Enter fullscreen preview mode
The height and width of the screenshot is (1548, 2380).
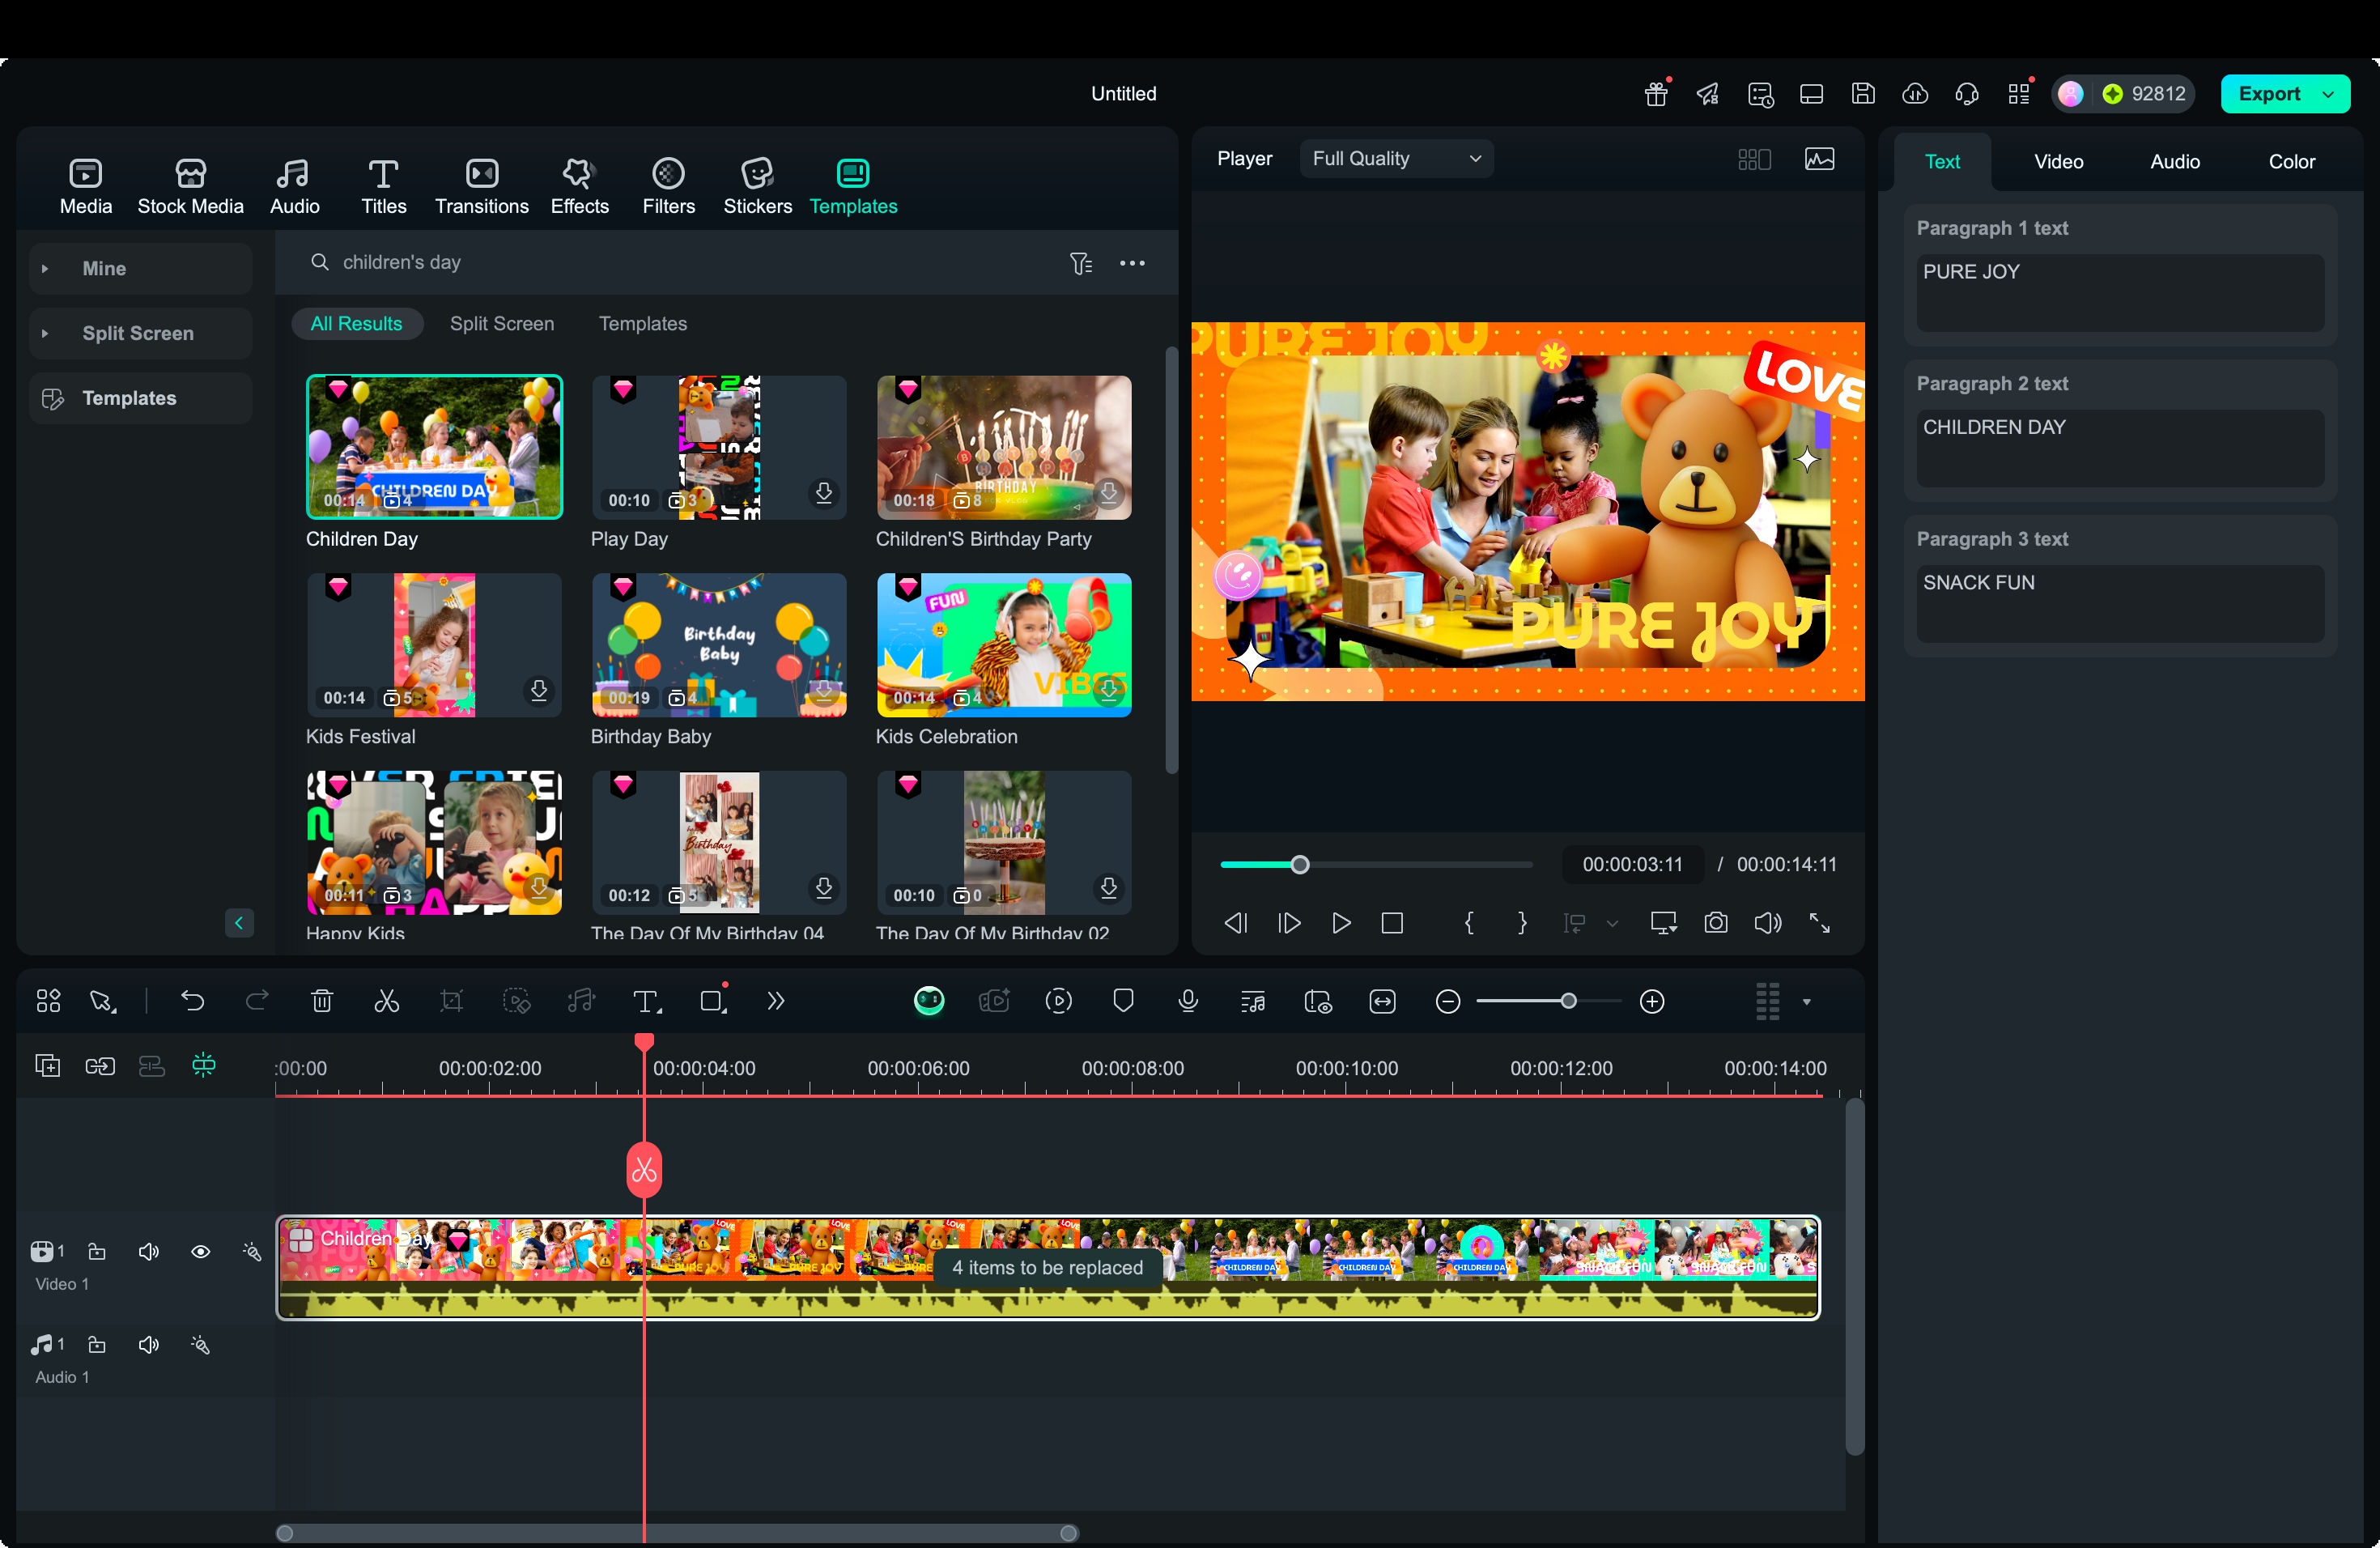click(x=1819, y=923)
